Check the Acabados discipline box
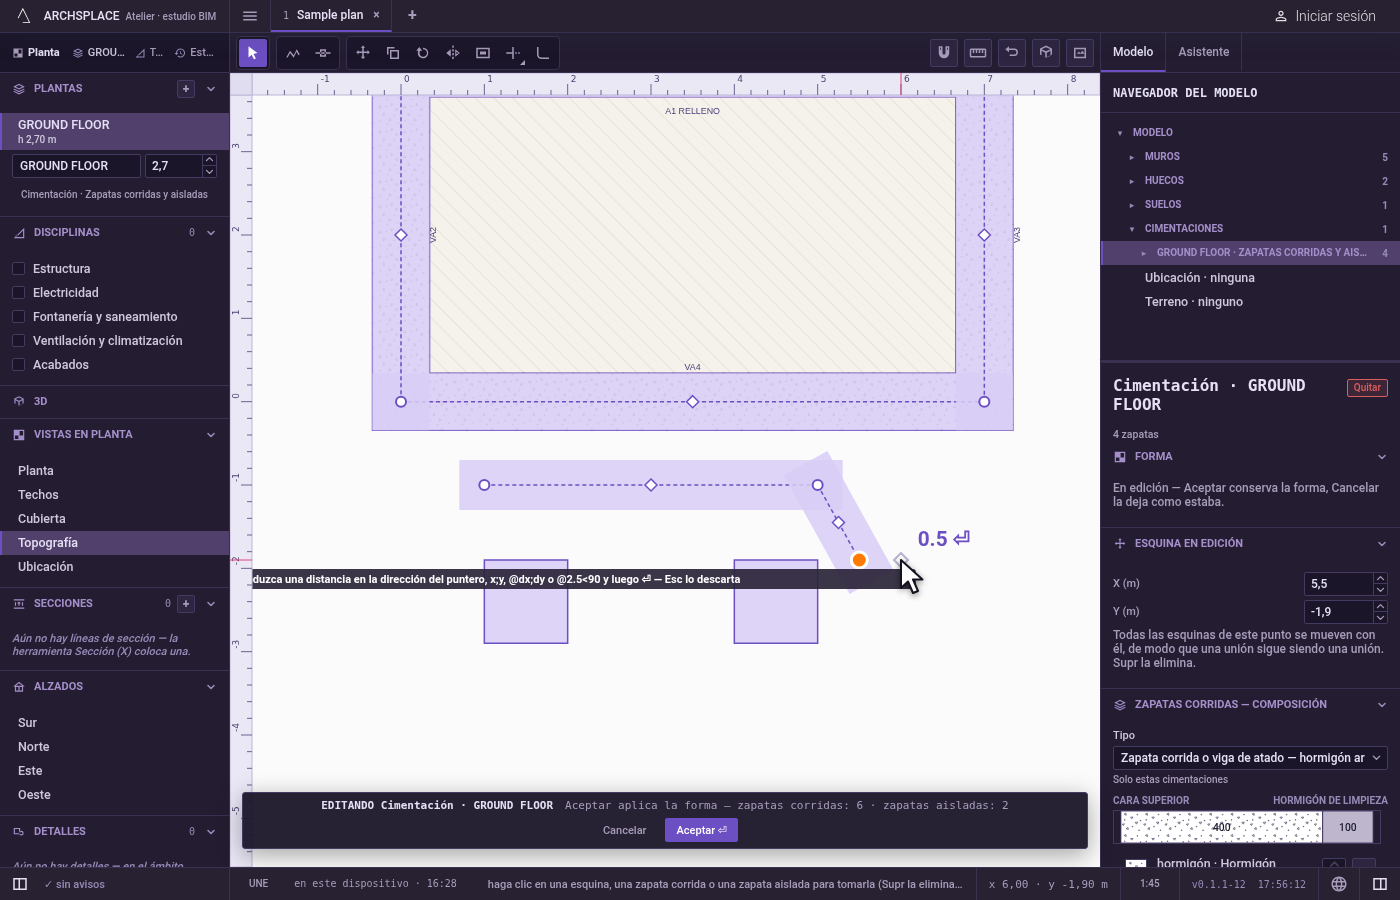Screen dimensions: 1400x900 18,365
